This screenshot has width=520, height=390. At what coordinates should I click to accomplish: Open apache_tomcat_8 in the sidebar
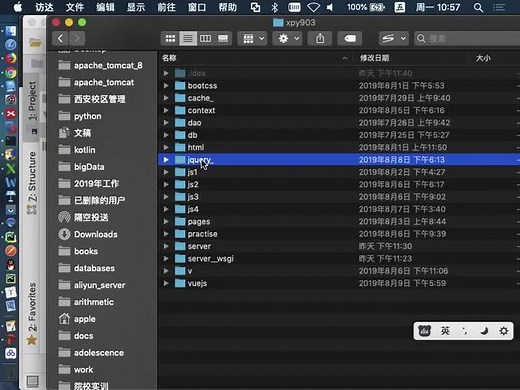[100, 65]
